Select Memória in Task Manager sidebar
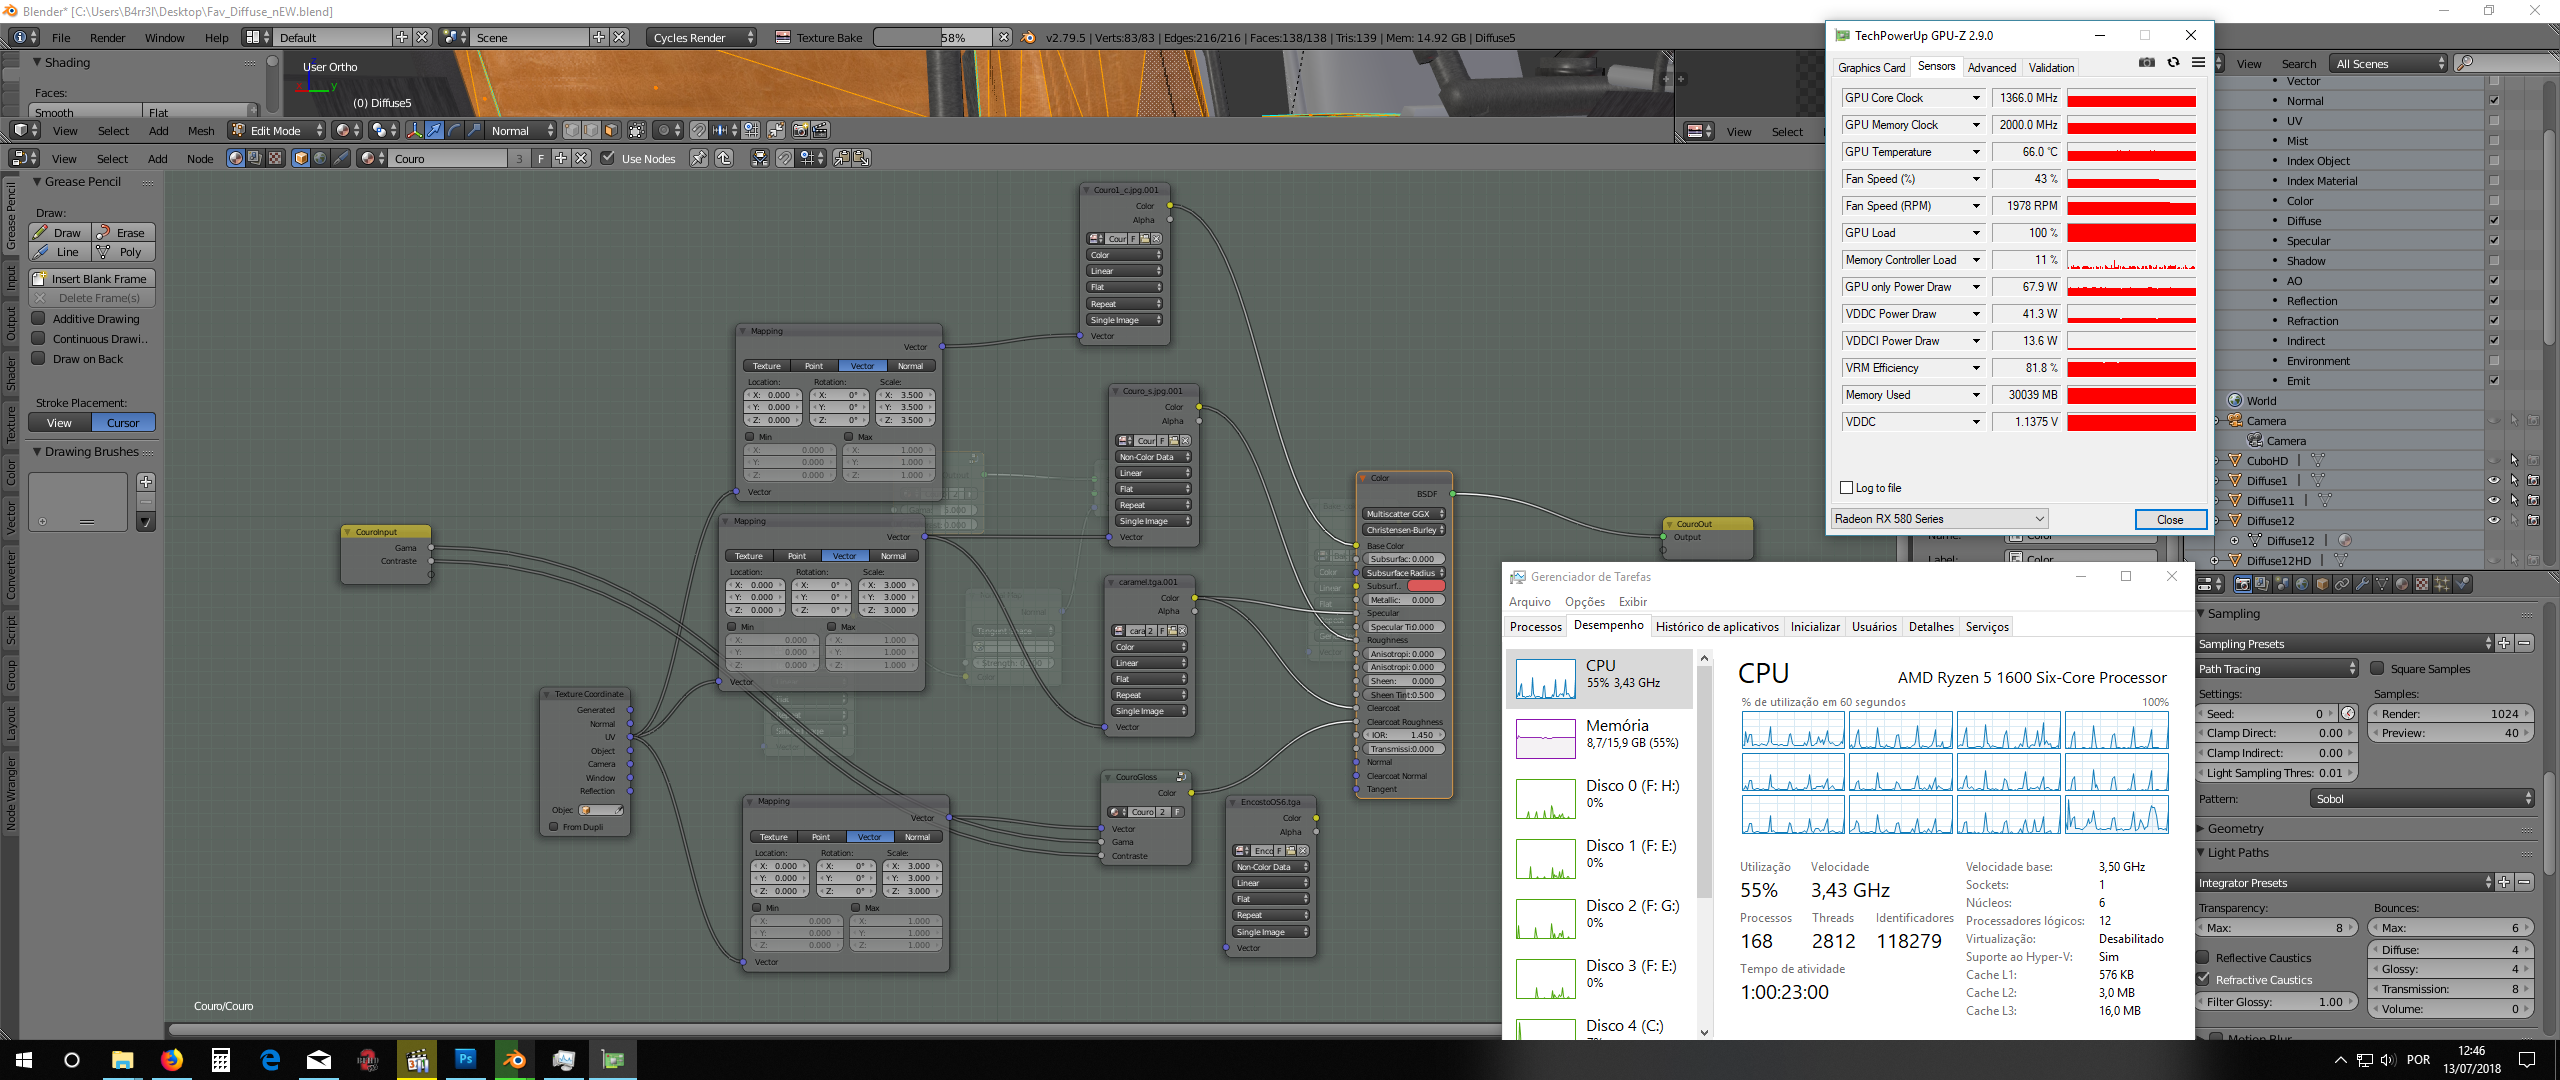The height and width of the screenshot is (1080, 2560). click(1600, 737)
